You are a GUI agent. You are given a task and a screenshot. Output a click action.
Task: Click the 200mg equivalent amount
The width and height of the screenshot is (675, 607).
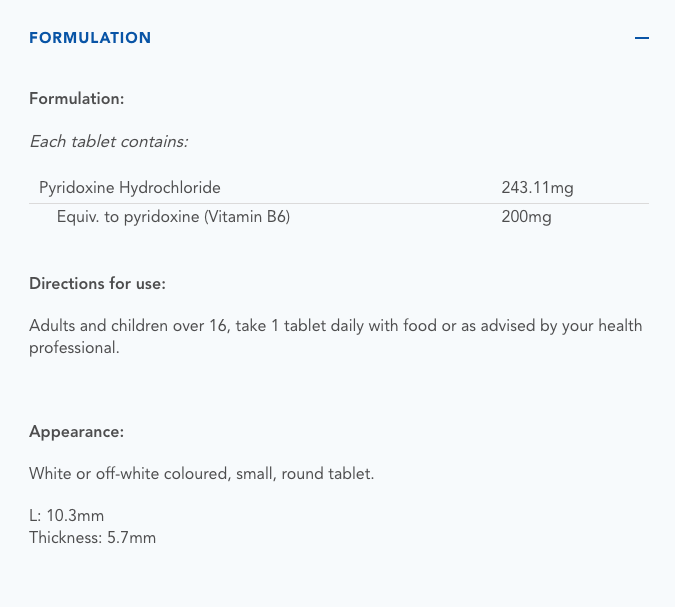click(x=526, y=217)
